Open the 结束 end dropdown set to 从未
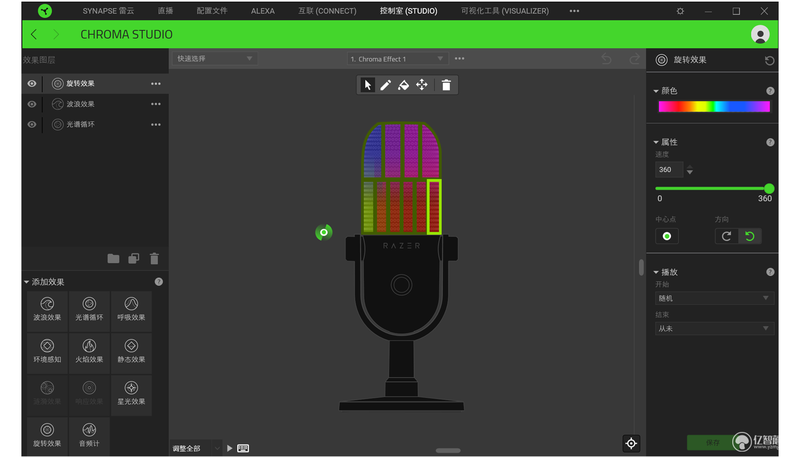Image resolution: width=800 pixels, height=457 pixels. [714, 328]
